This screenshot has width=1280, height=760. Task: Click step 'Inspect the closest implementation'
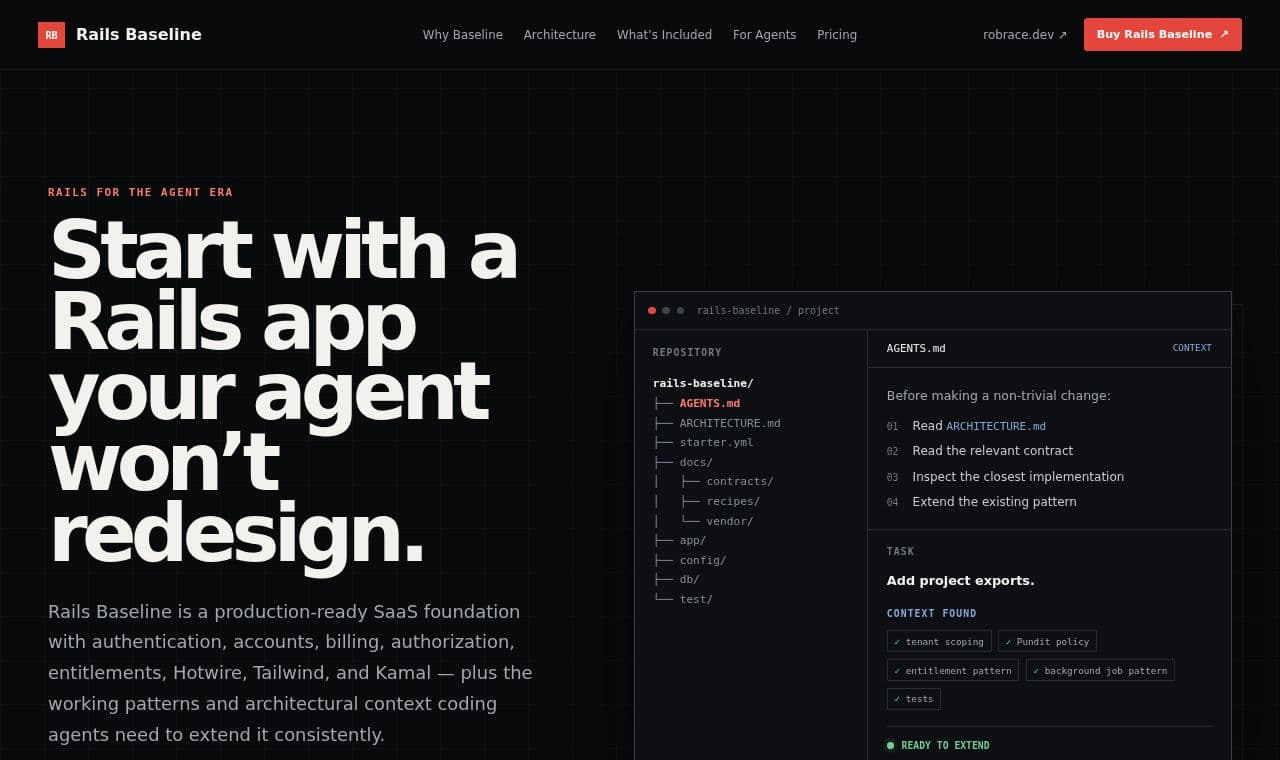coord(1018,477)
